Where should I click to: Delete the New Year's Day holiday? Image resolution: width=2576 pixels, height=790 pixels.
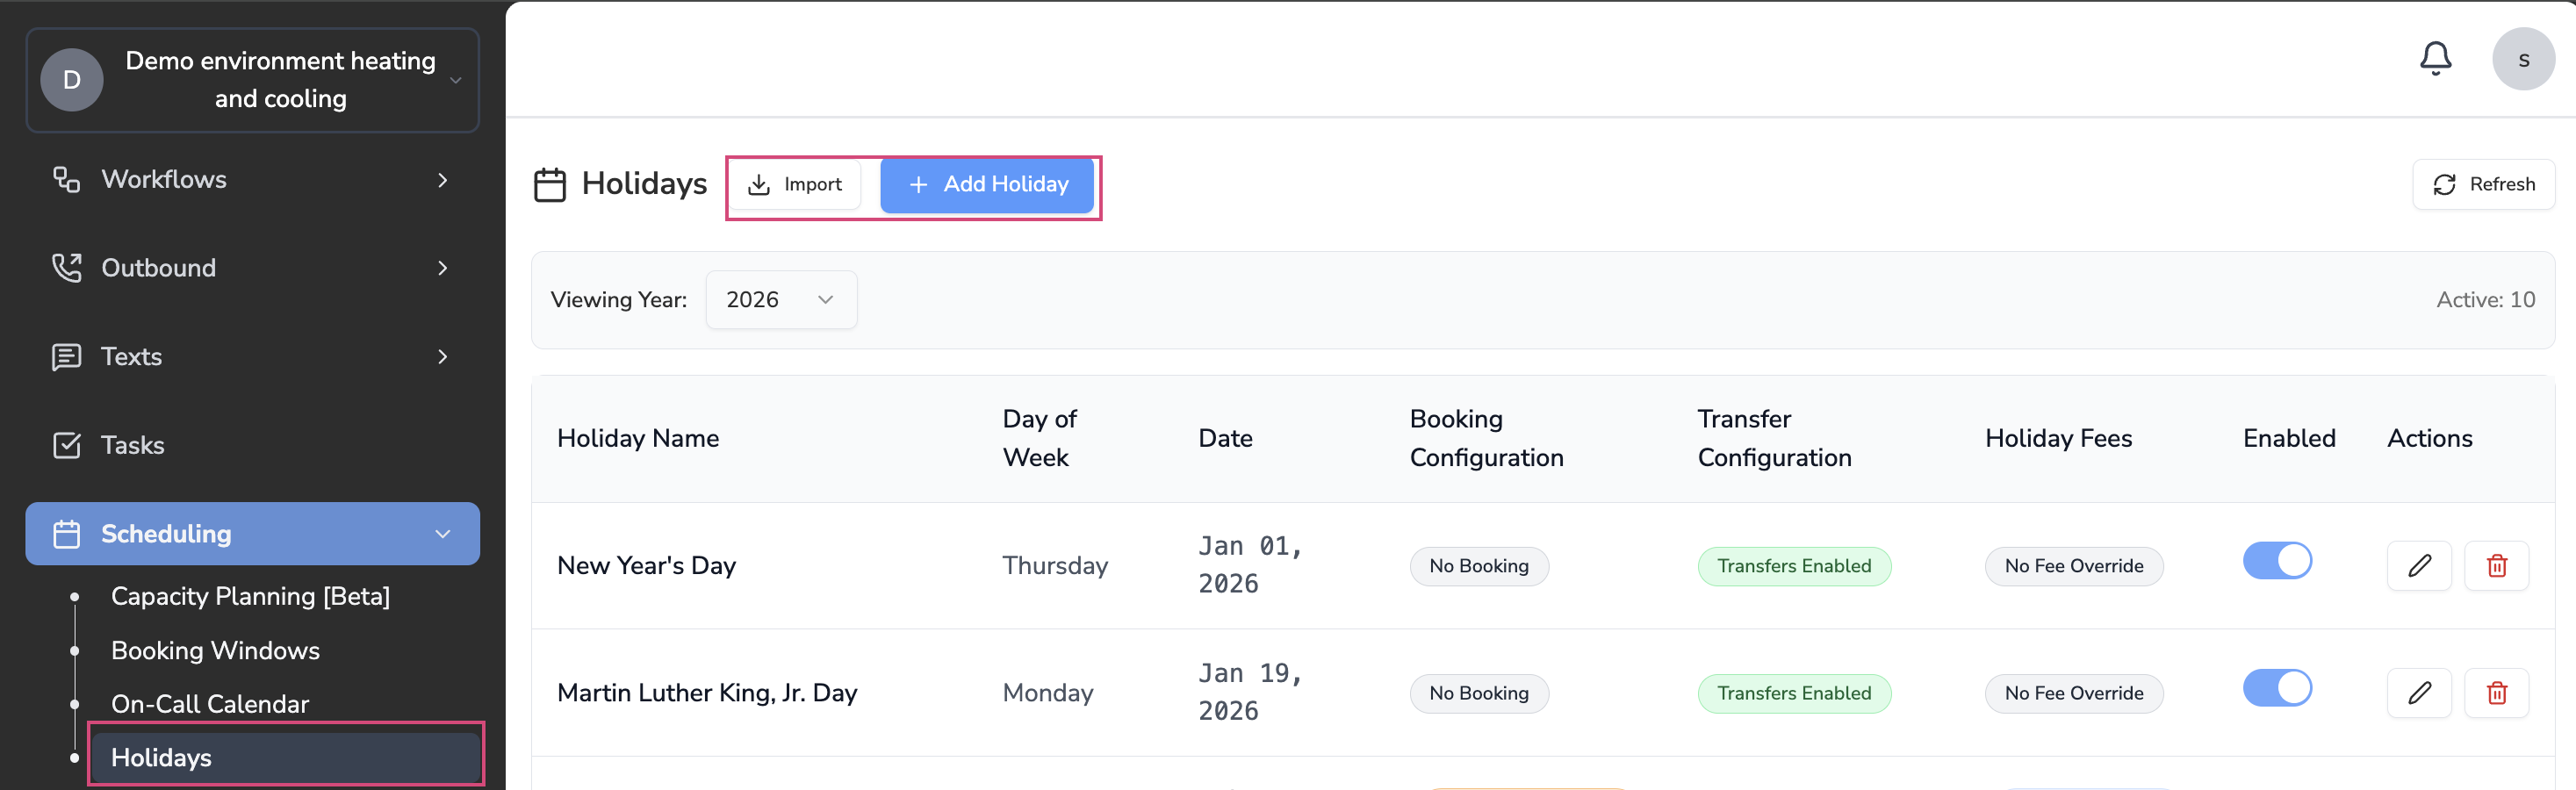click(2496, 566)
